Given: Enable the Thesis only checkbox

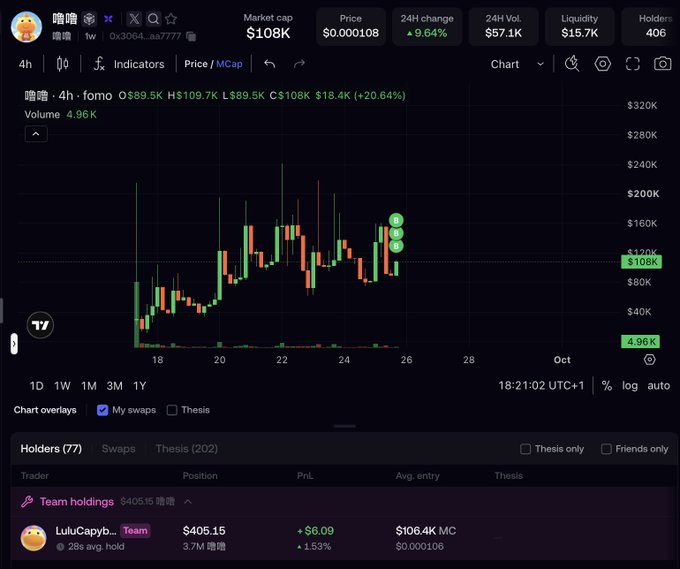Looking at the screenshot, I should pos(525,449).
